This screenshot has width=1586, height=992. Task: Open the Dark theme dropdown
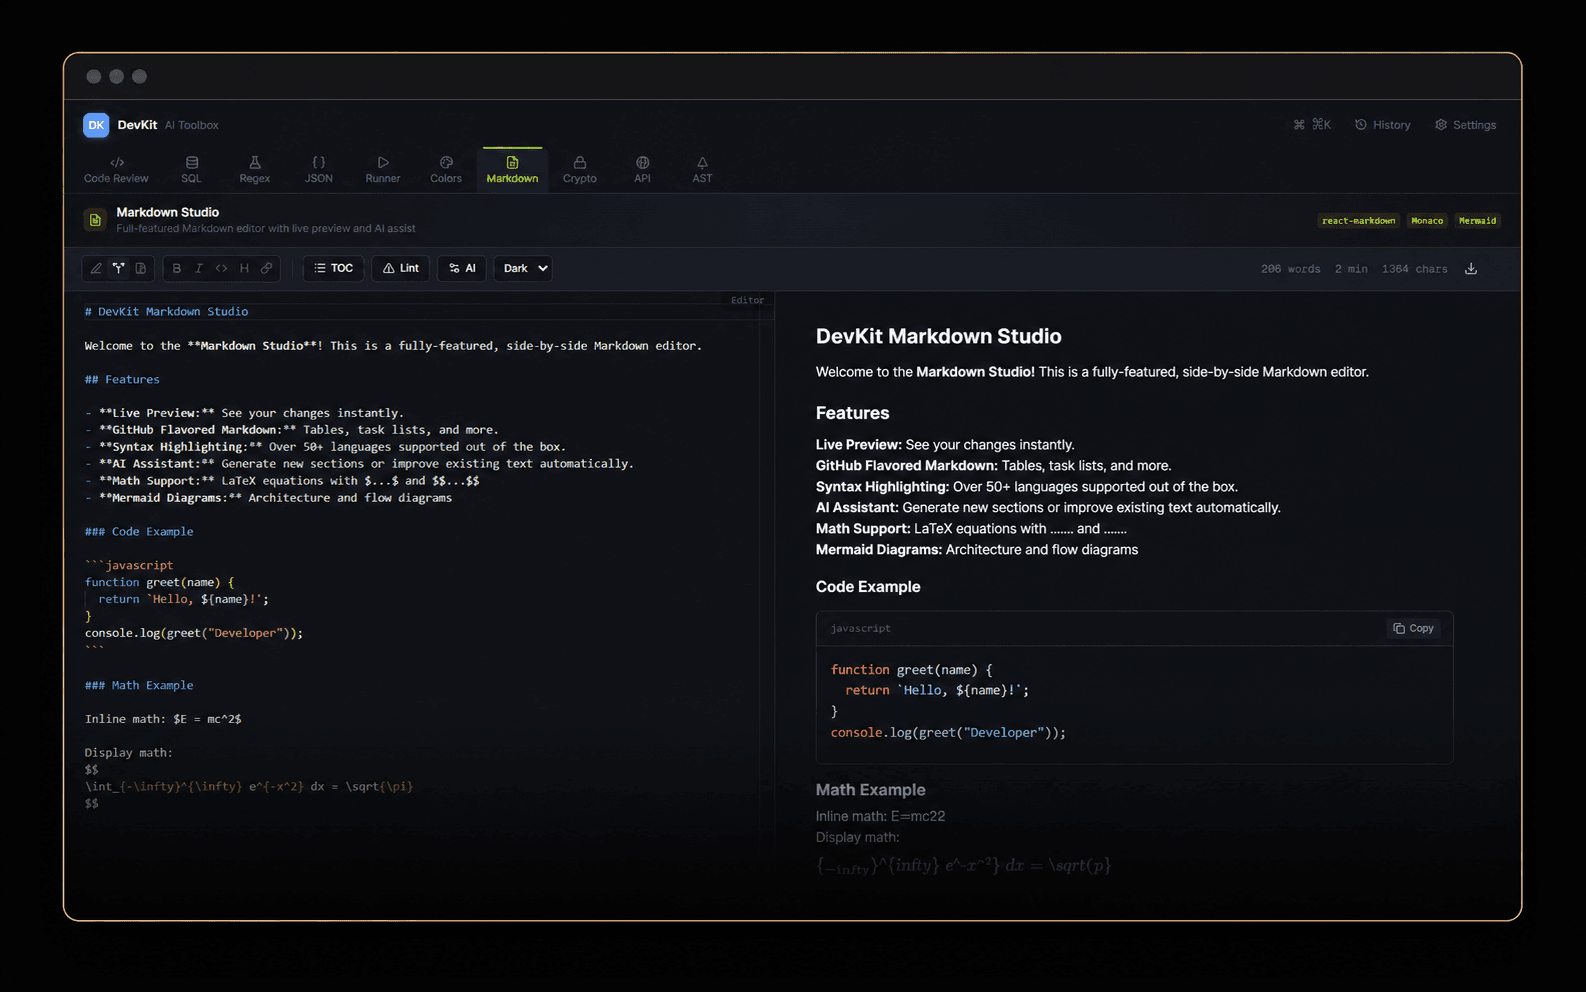pos(523,268)
